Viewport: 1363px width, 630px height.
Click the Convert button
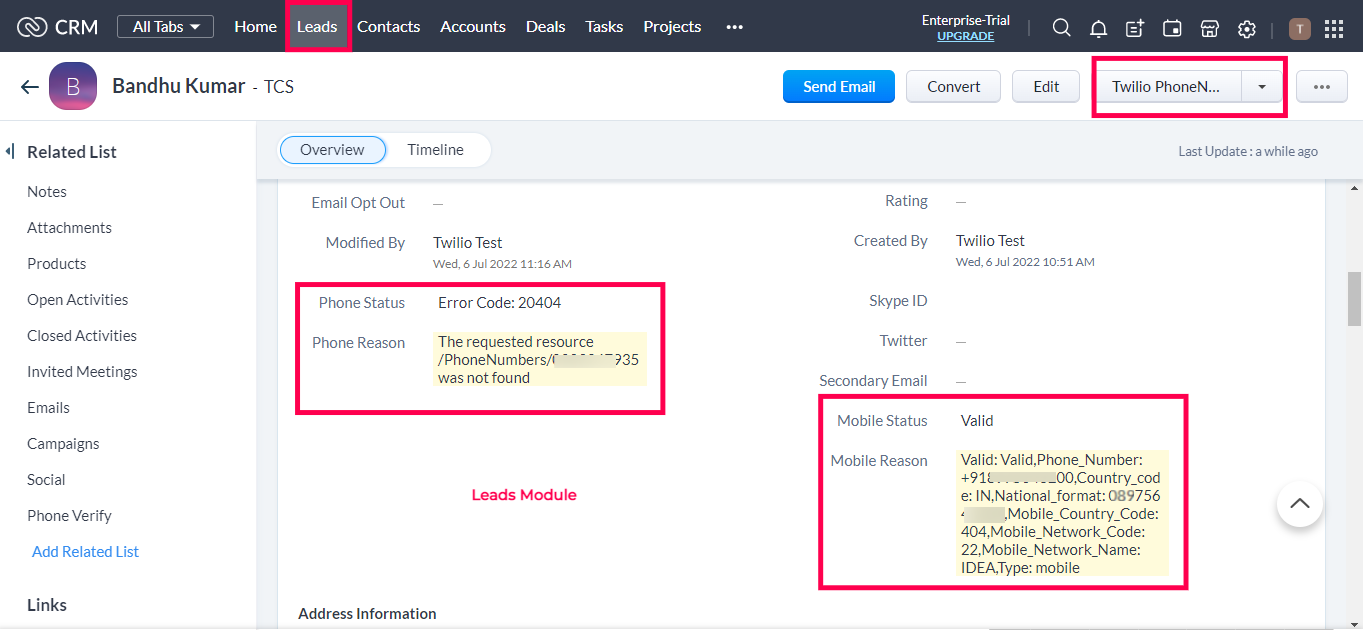click(x=954, y=87)
